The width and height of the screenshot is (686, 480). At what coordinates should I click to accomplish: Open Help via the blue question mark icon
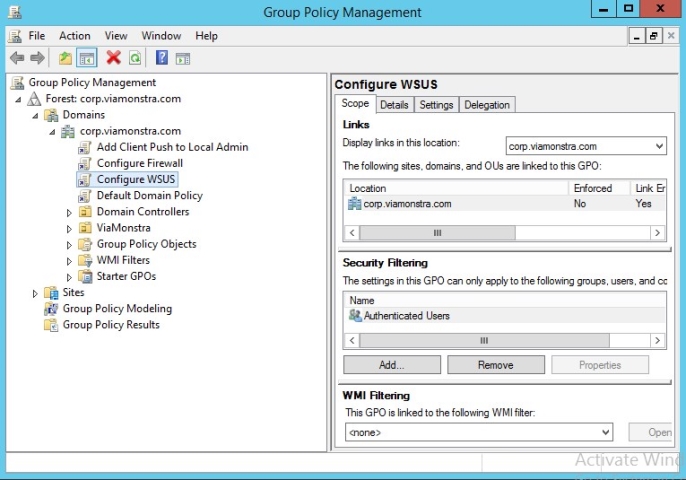(162, 58)
